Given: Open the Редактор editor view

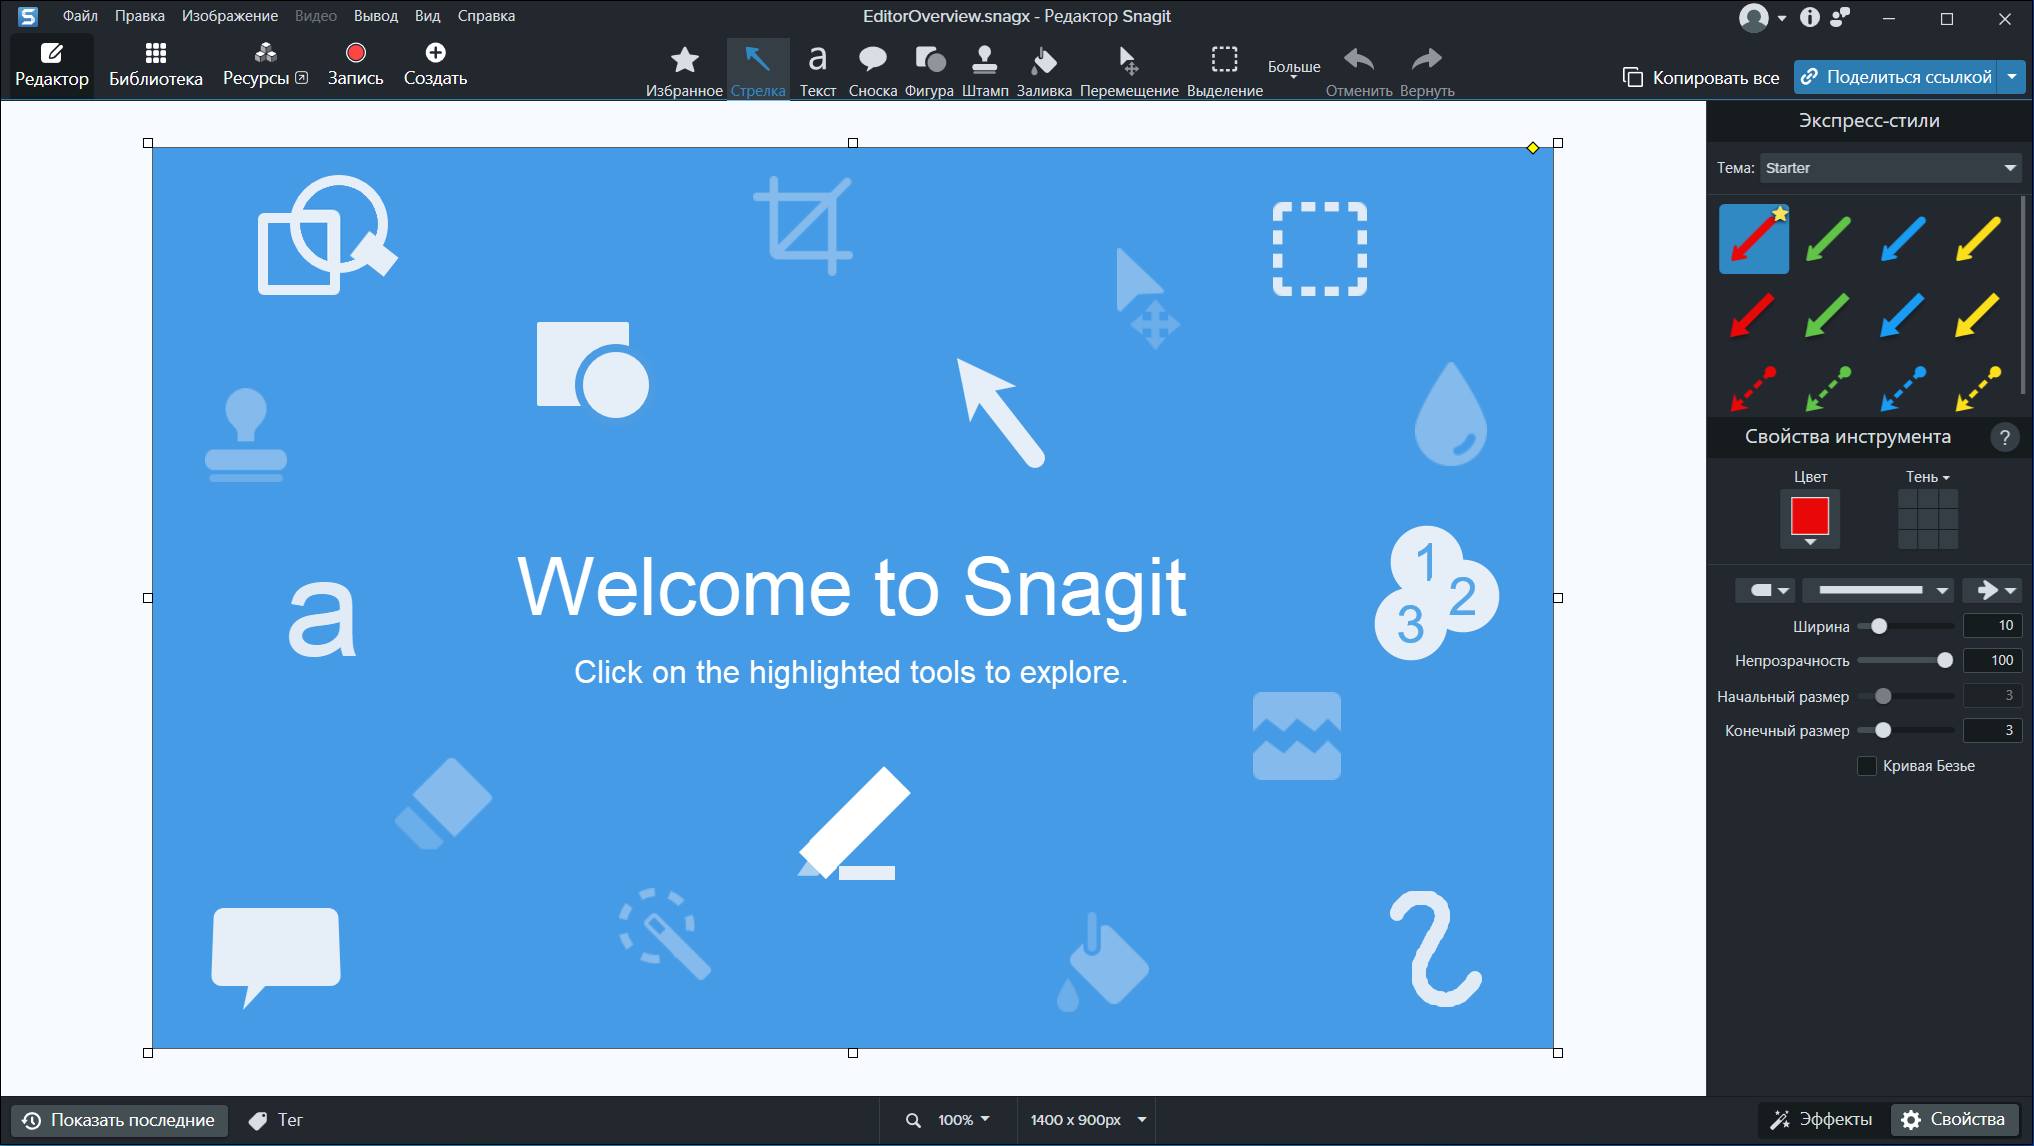Looking at the screenshot, I should pyautogui.click(x=52, y=66).
